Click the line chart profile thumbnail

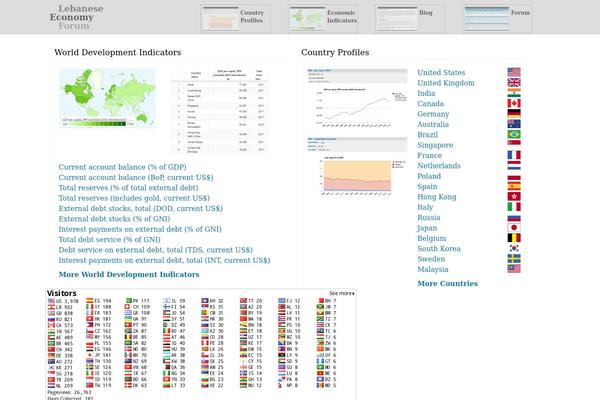coord(357,99)
